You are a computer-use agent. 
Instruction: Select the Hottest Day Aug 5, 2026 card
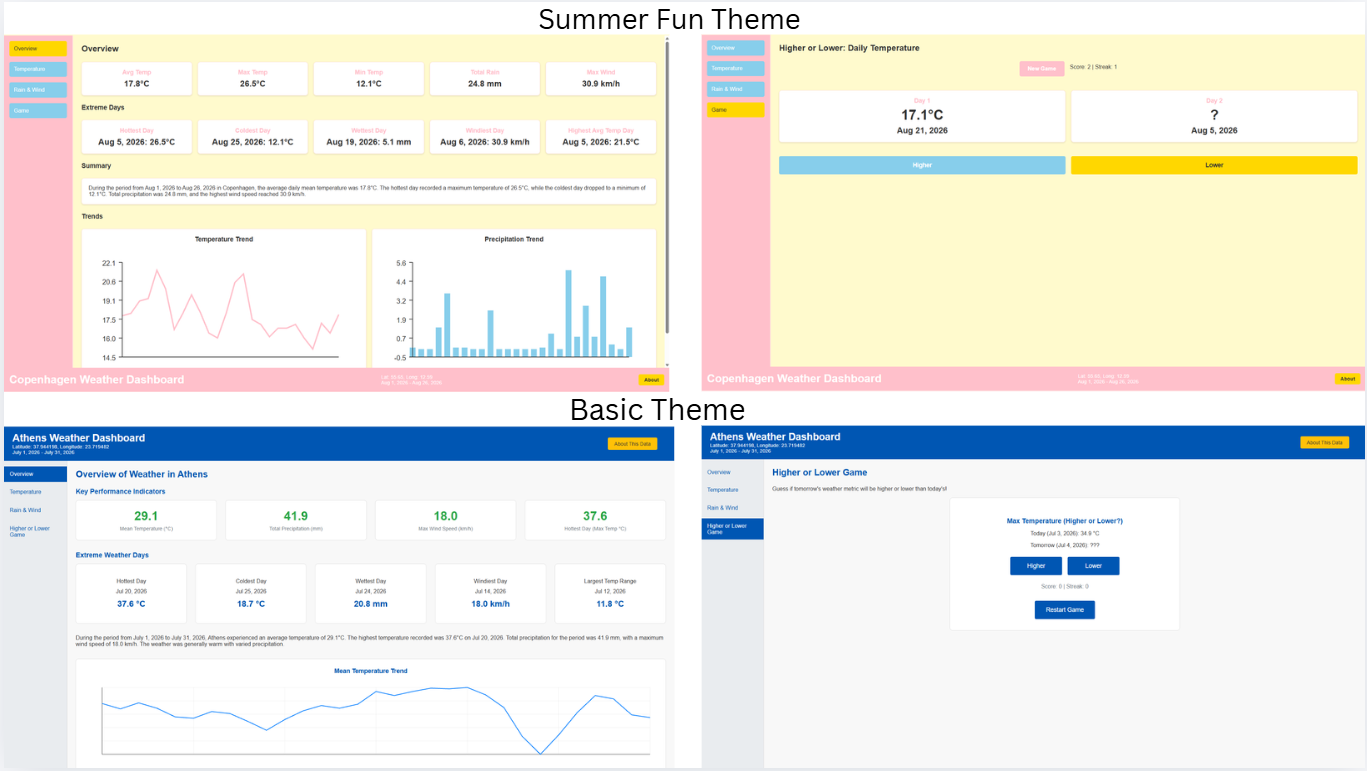click(134, 138)
